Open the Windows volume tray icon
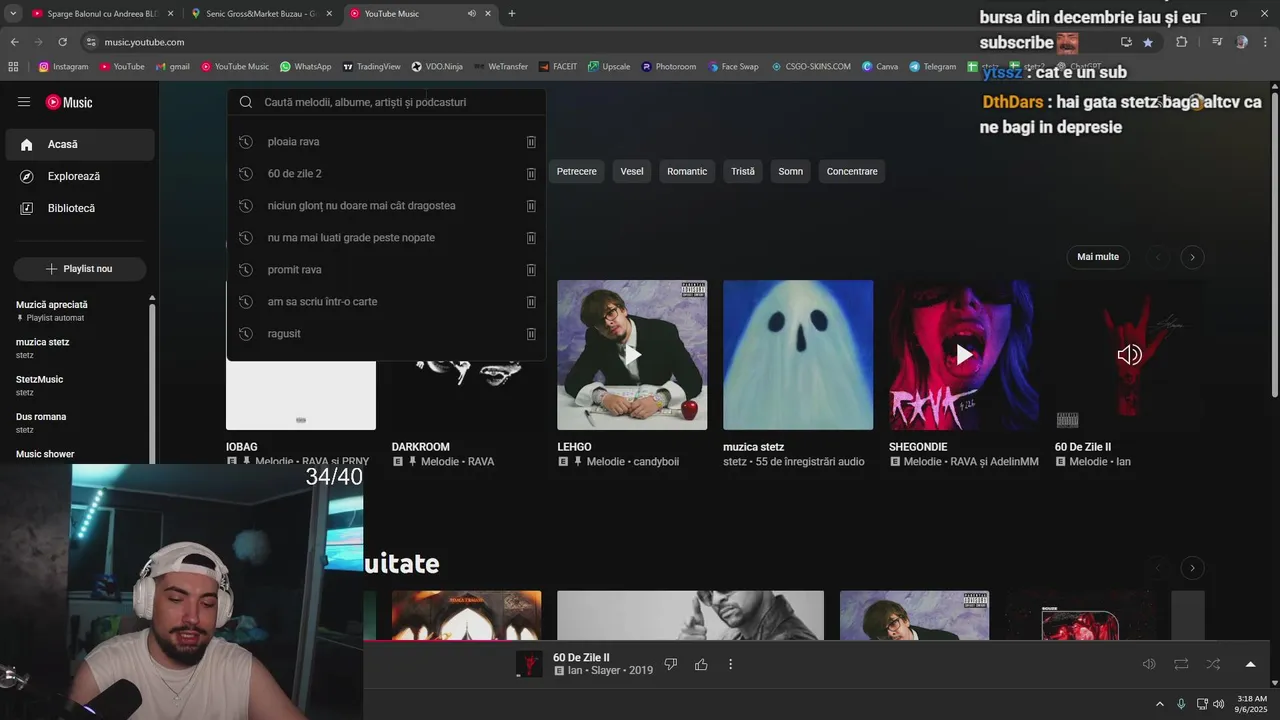This screenshot has width=1280, height=720. click(1218, 704)
